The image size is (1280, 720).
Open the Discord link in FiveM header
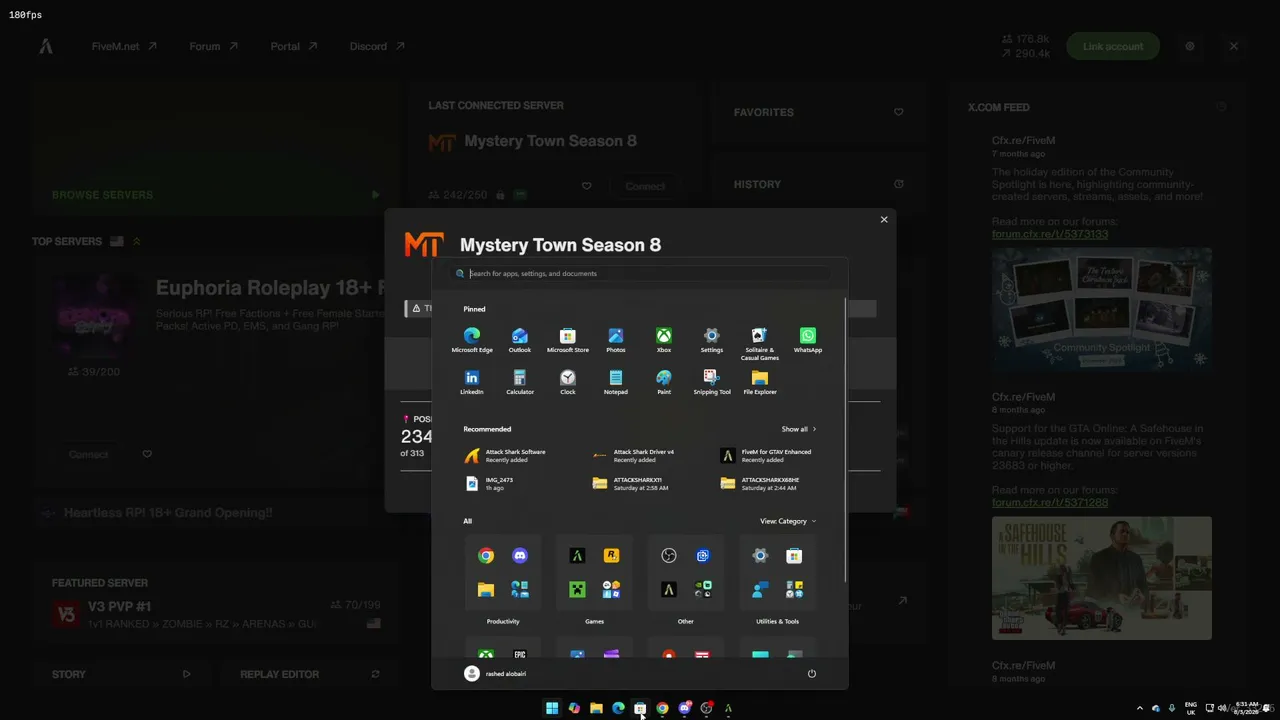point(377,46)
